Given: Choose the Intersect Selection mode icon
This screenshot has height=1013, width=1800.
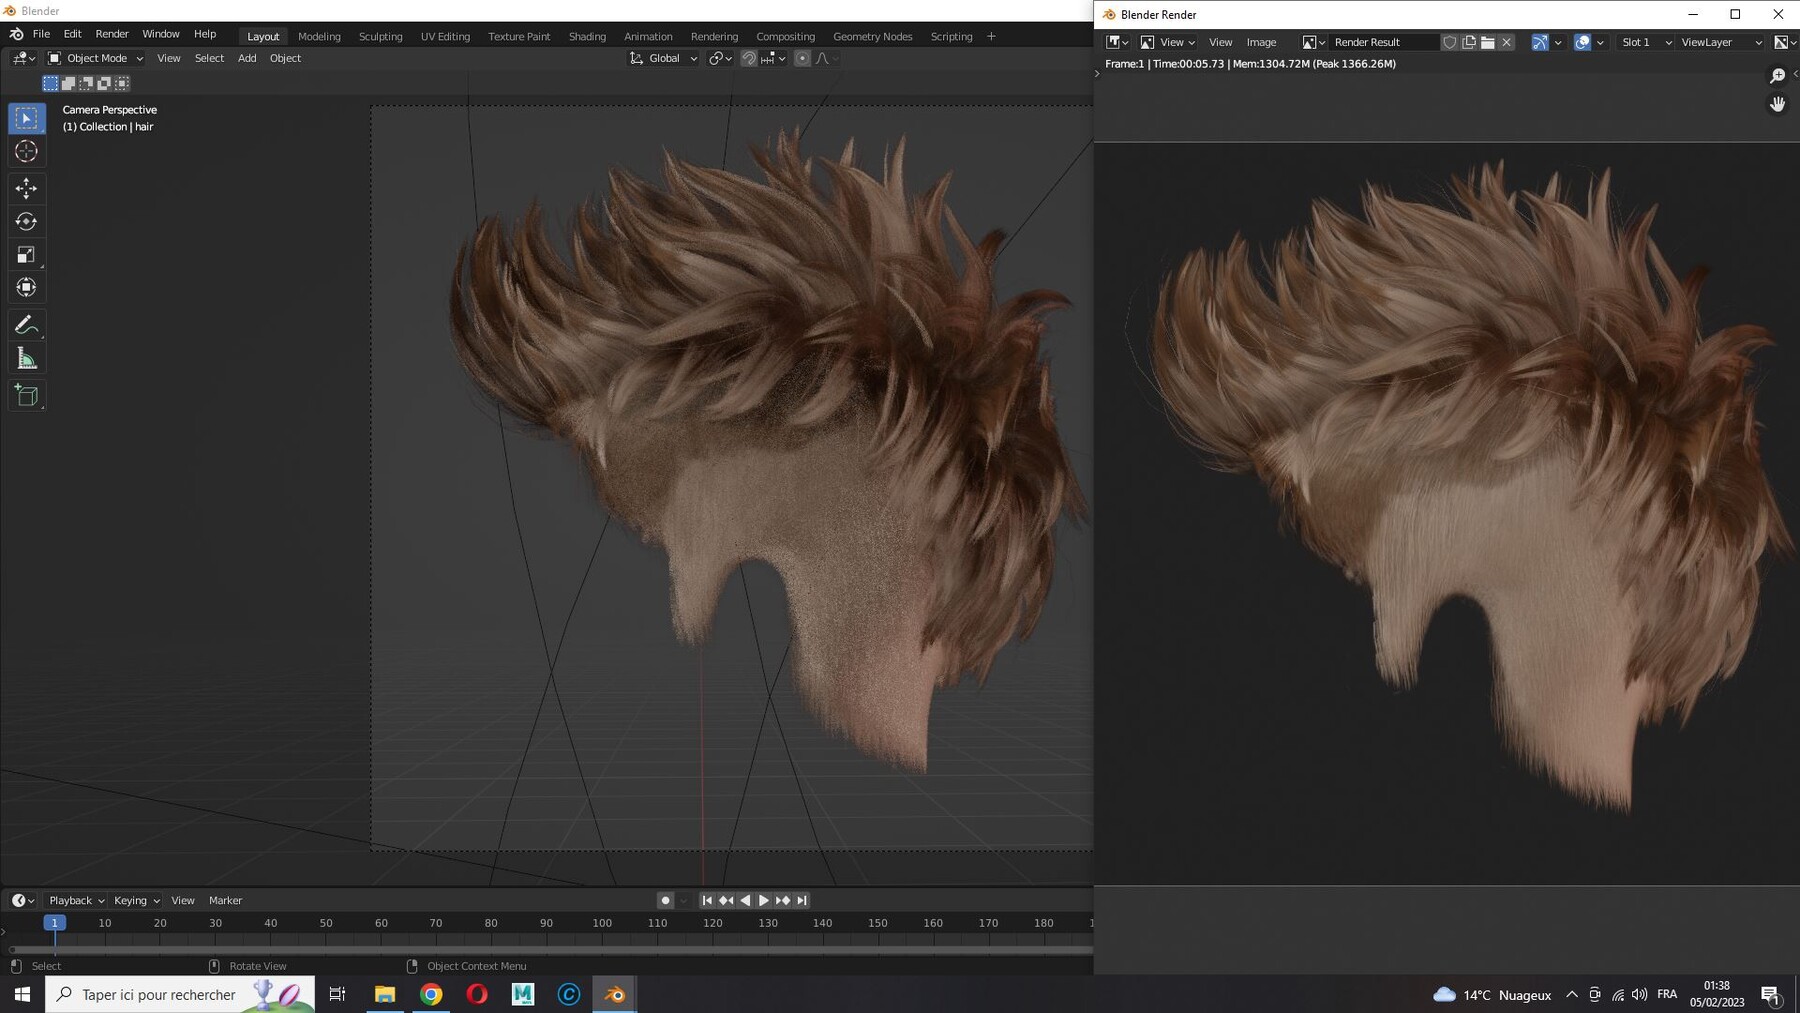Looking at the screenshot, I should point(122,83).
